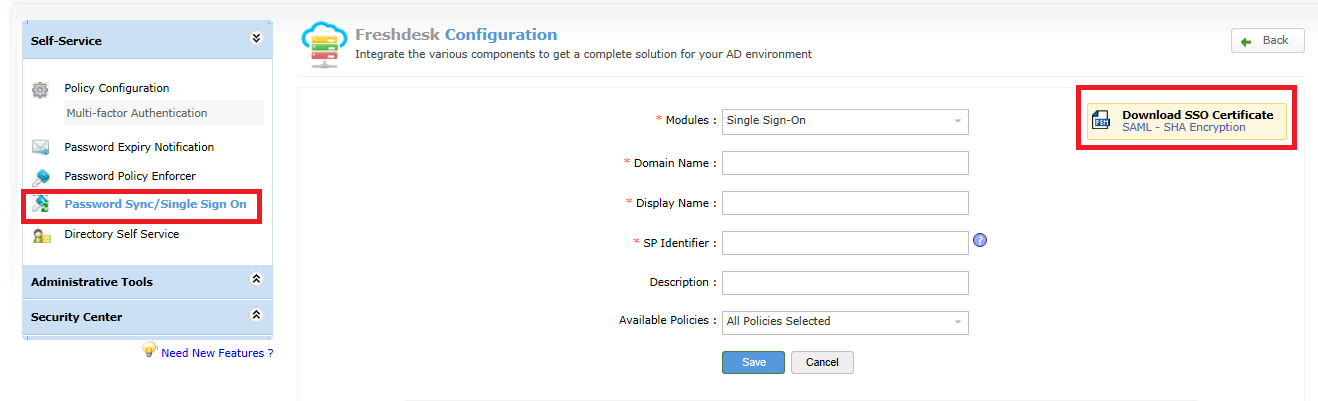Select Password Sync/Single Sign On menu item
The height and width of the screenshot is (401, 1318).
(155, 204)
